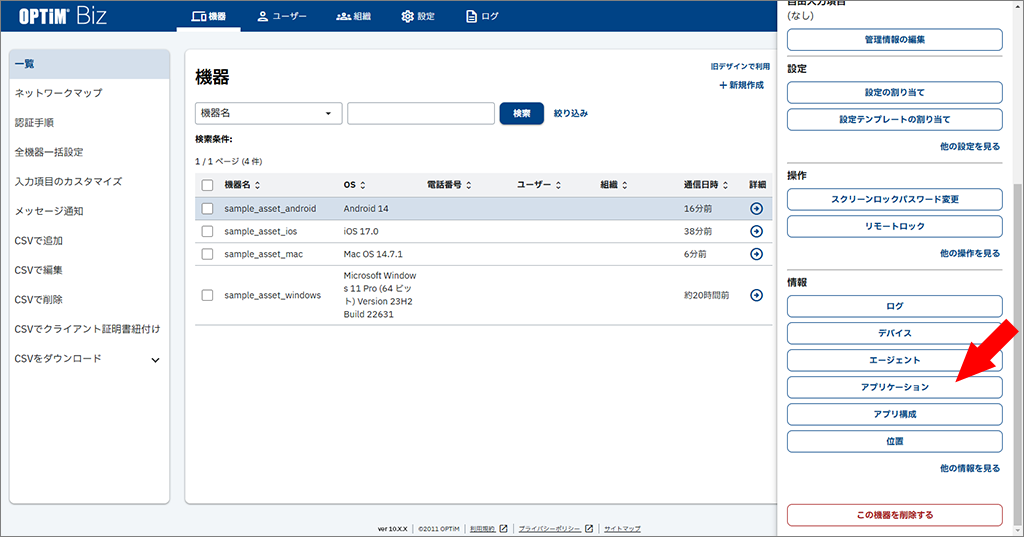Click the 旧デザインで利用 link
This screenshot has width=1024, height=537.
pos(740,67)
